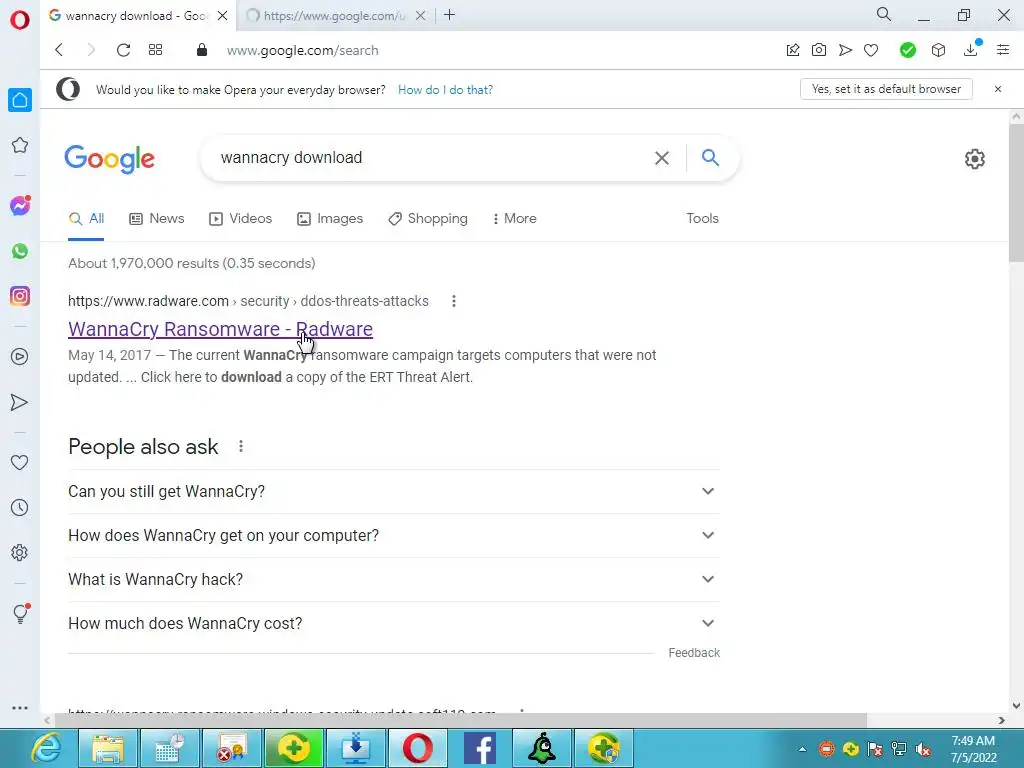Switch to News results tab
Image resolution: width=1024 pixels, height=768 pixels.
point(157,219)
